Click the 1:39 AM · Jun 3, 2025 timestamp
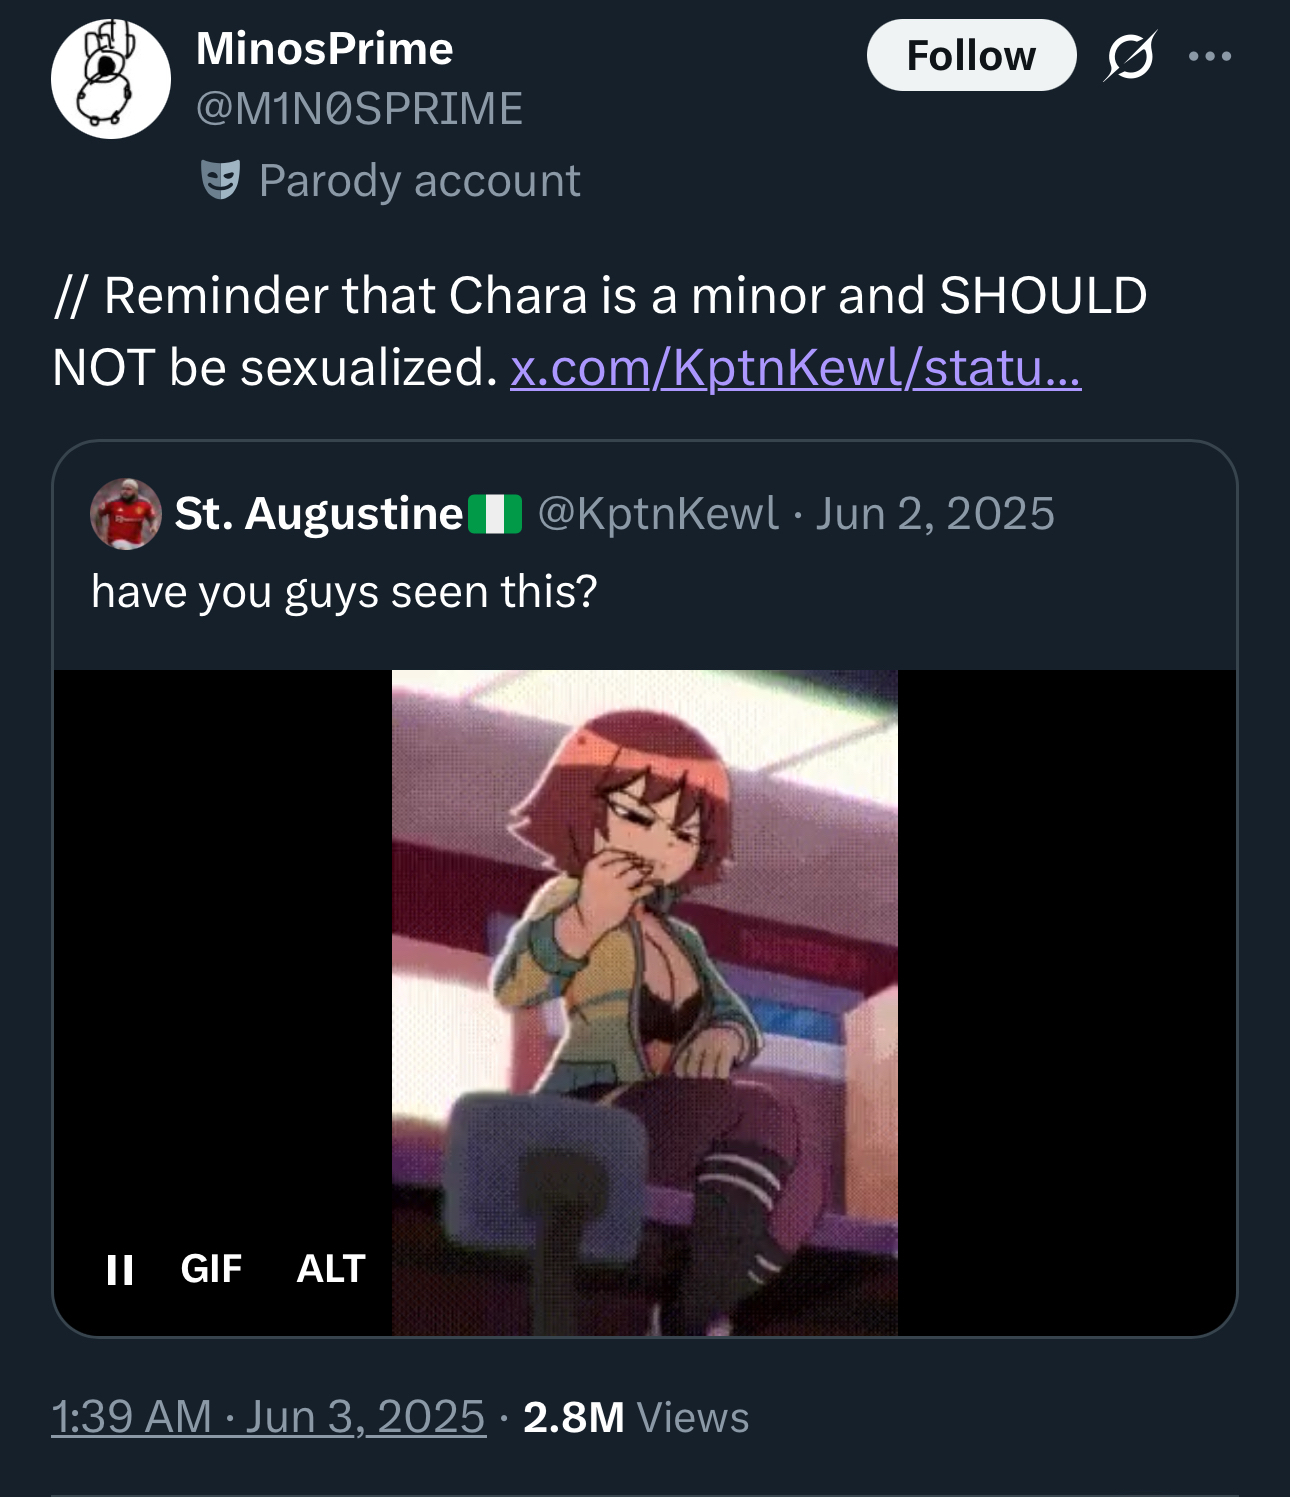 click(268, 1417)
